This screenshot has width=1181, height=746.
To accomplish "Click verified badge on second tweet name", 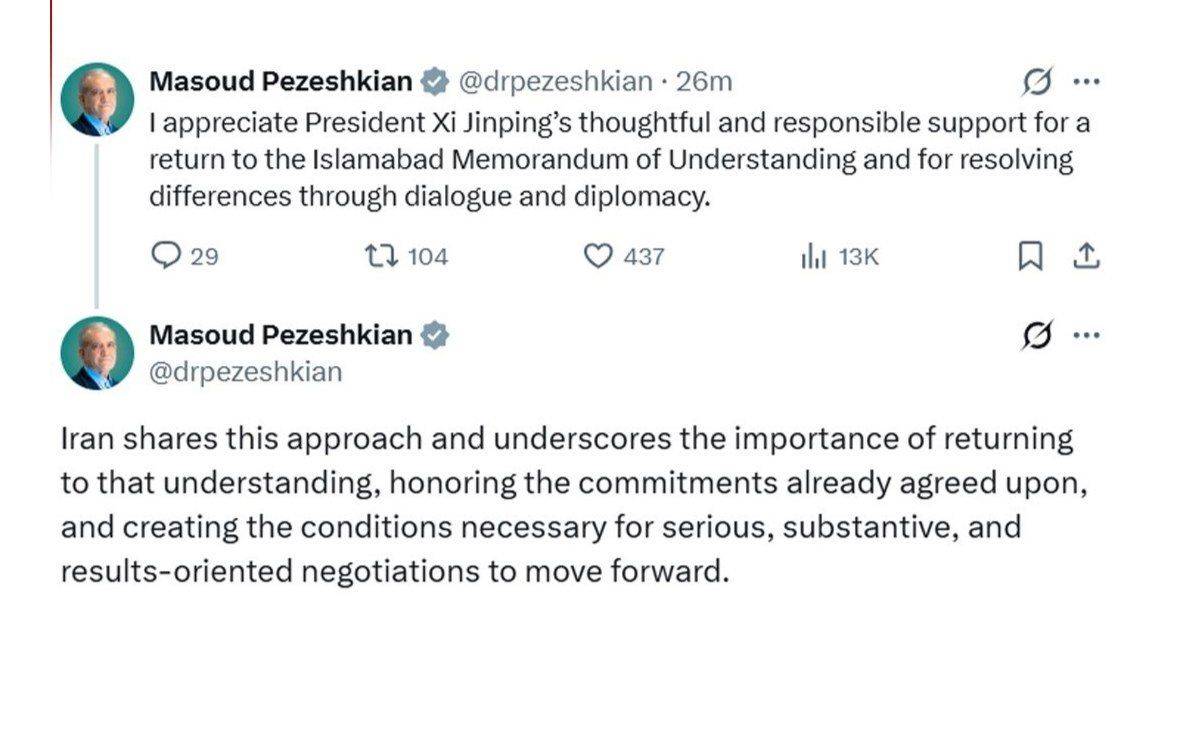I will click(435, 335).
